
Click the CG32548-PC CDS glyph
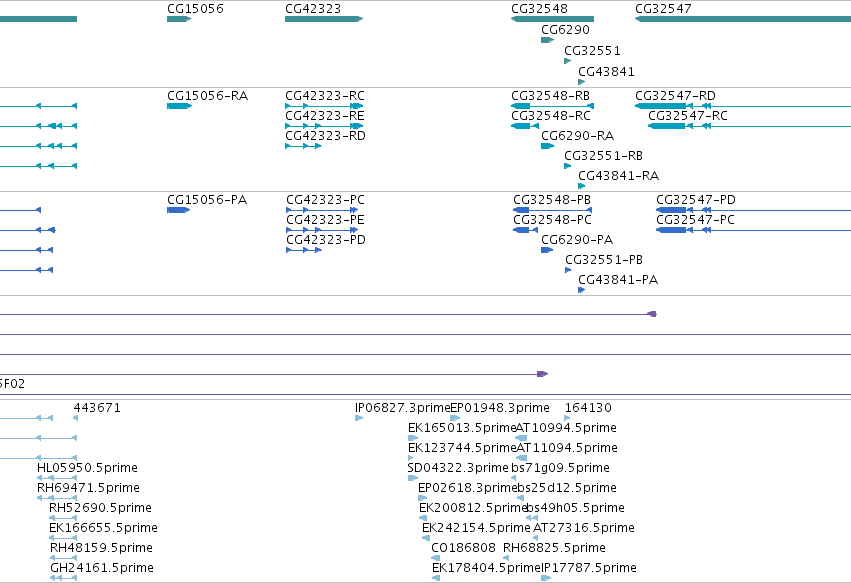(x=525, y=230)
